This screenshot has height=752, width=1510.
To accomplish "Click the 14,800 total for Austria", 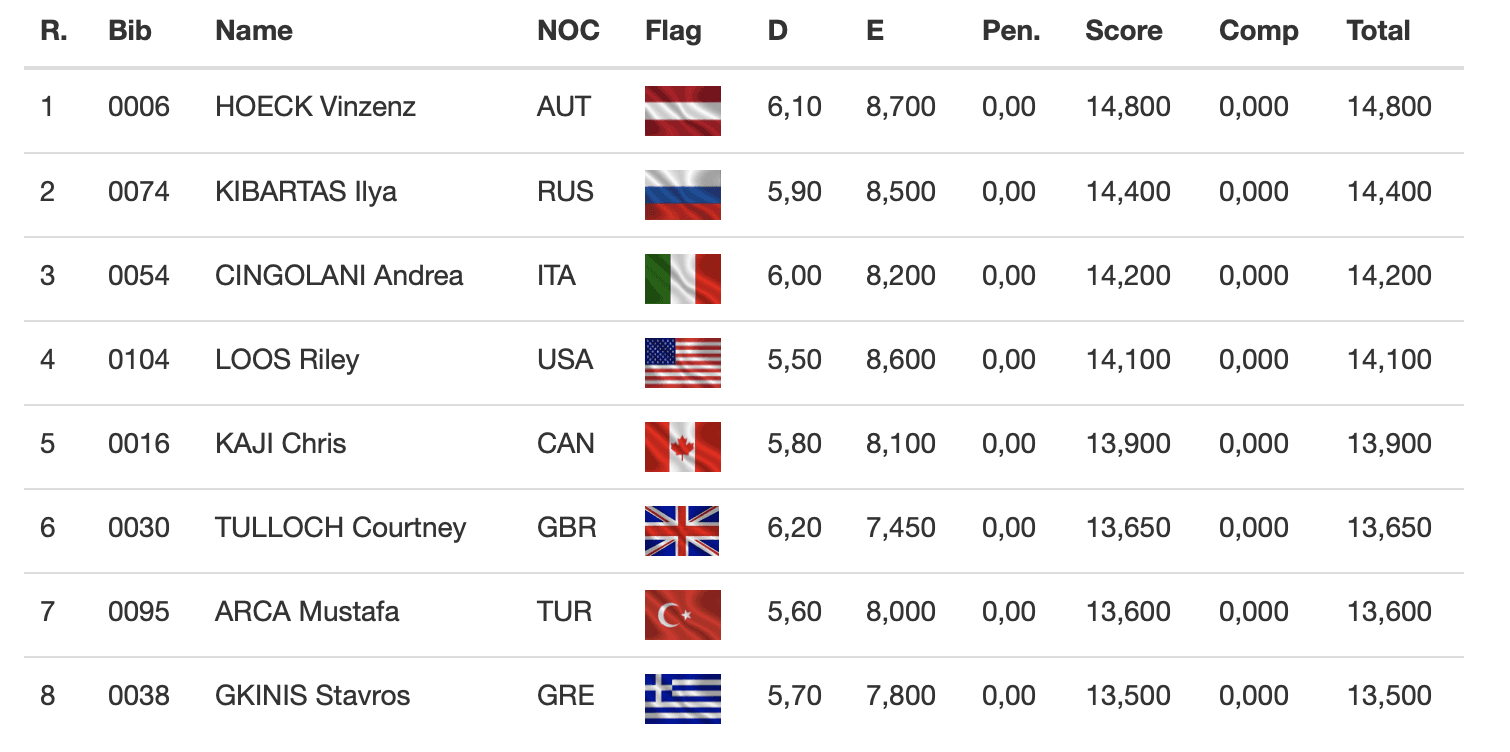I will 1389,107.
